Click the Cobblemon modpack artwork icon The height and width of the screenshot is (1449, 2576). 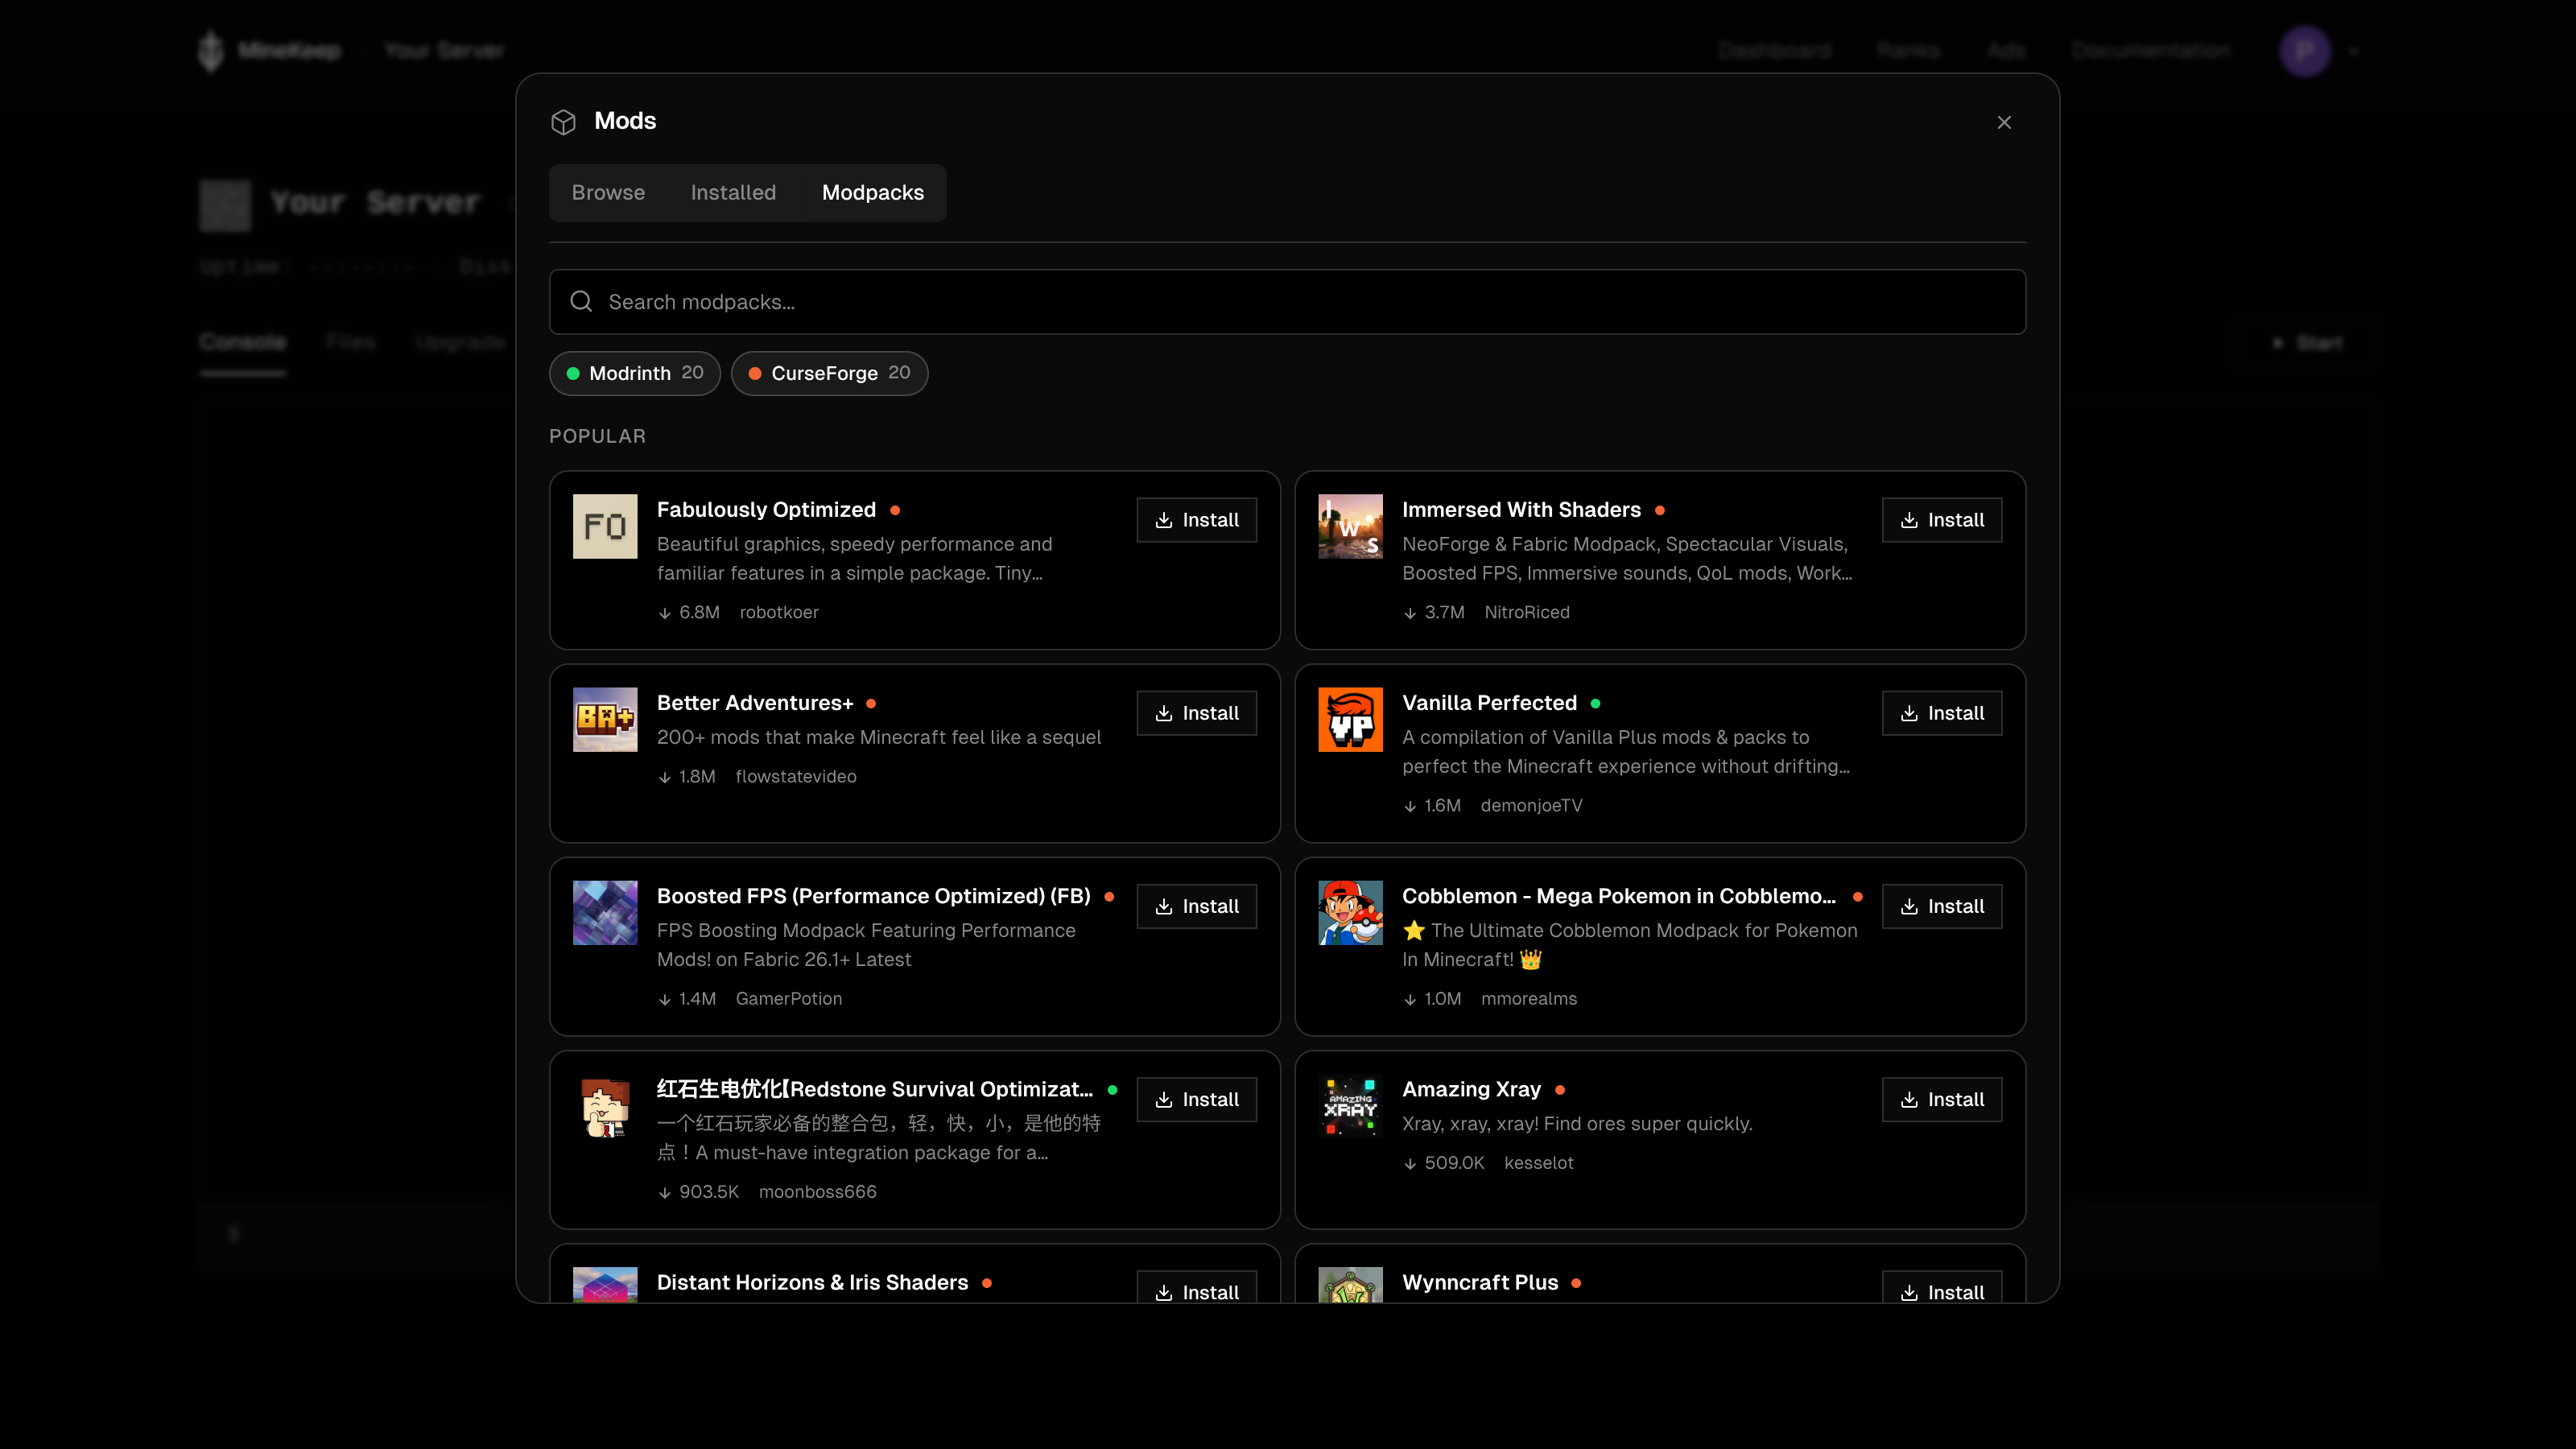pyautogui.click(x=1350, y=911)
